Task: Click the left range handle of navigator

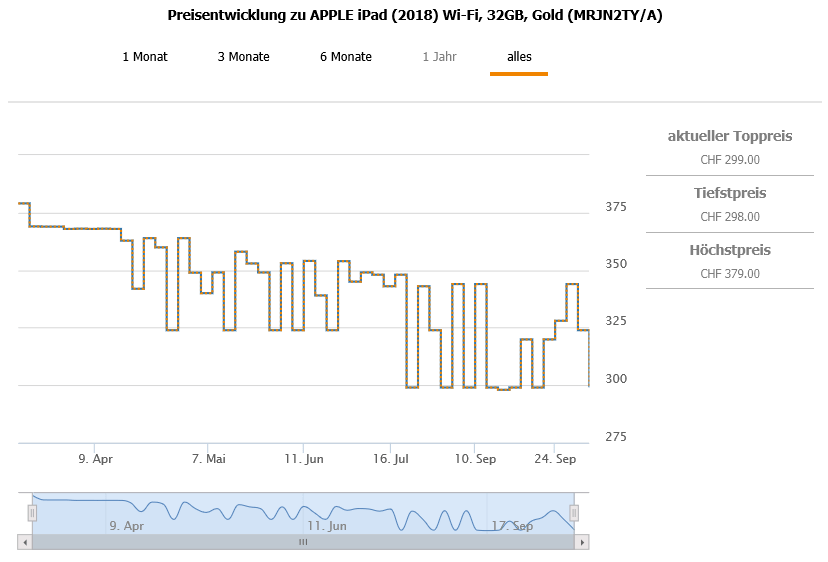Action: pos(32,513)
